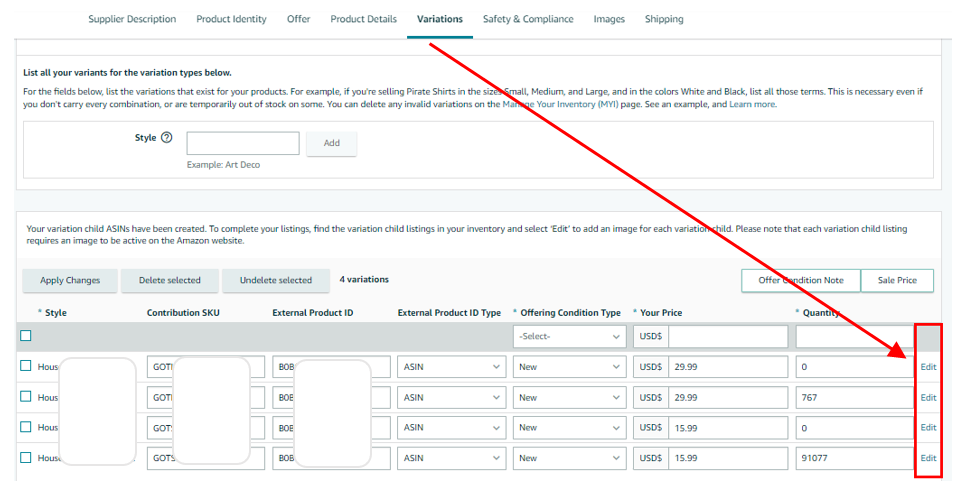Click the Offering Condition Type column header
The image size is (971, 490).
(570, 313)
